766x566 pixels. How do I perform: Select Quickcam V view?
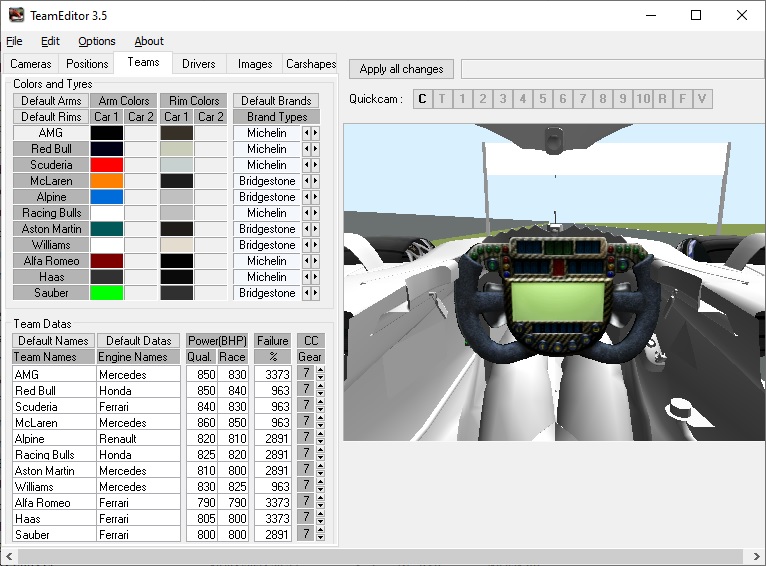point(702,99)
